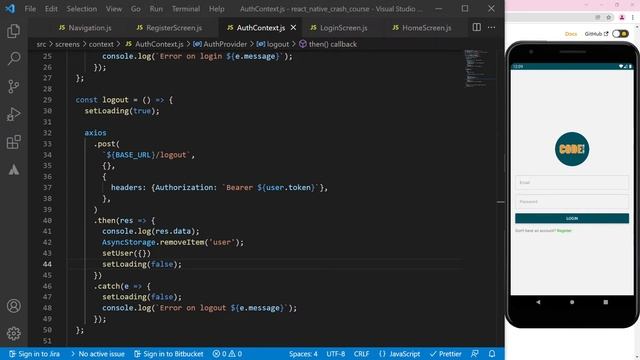Click the feedback icon in status bar
Viewport: 640px width, 360px height.
475,354
